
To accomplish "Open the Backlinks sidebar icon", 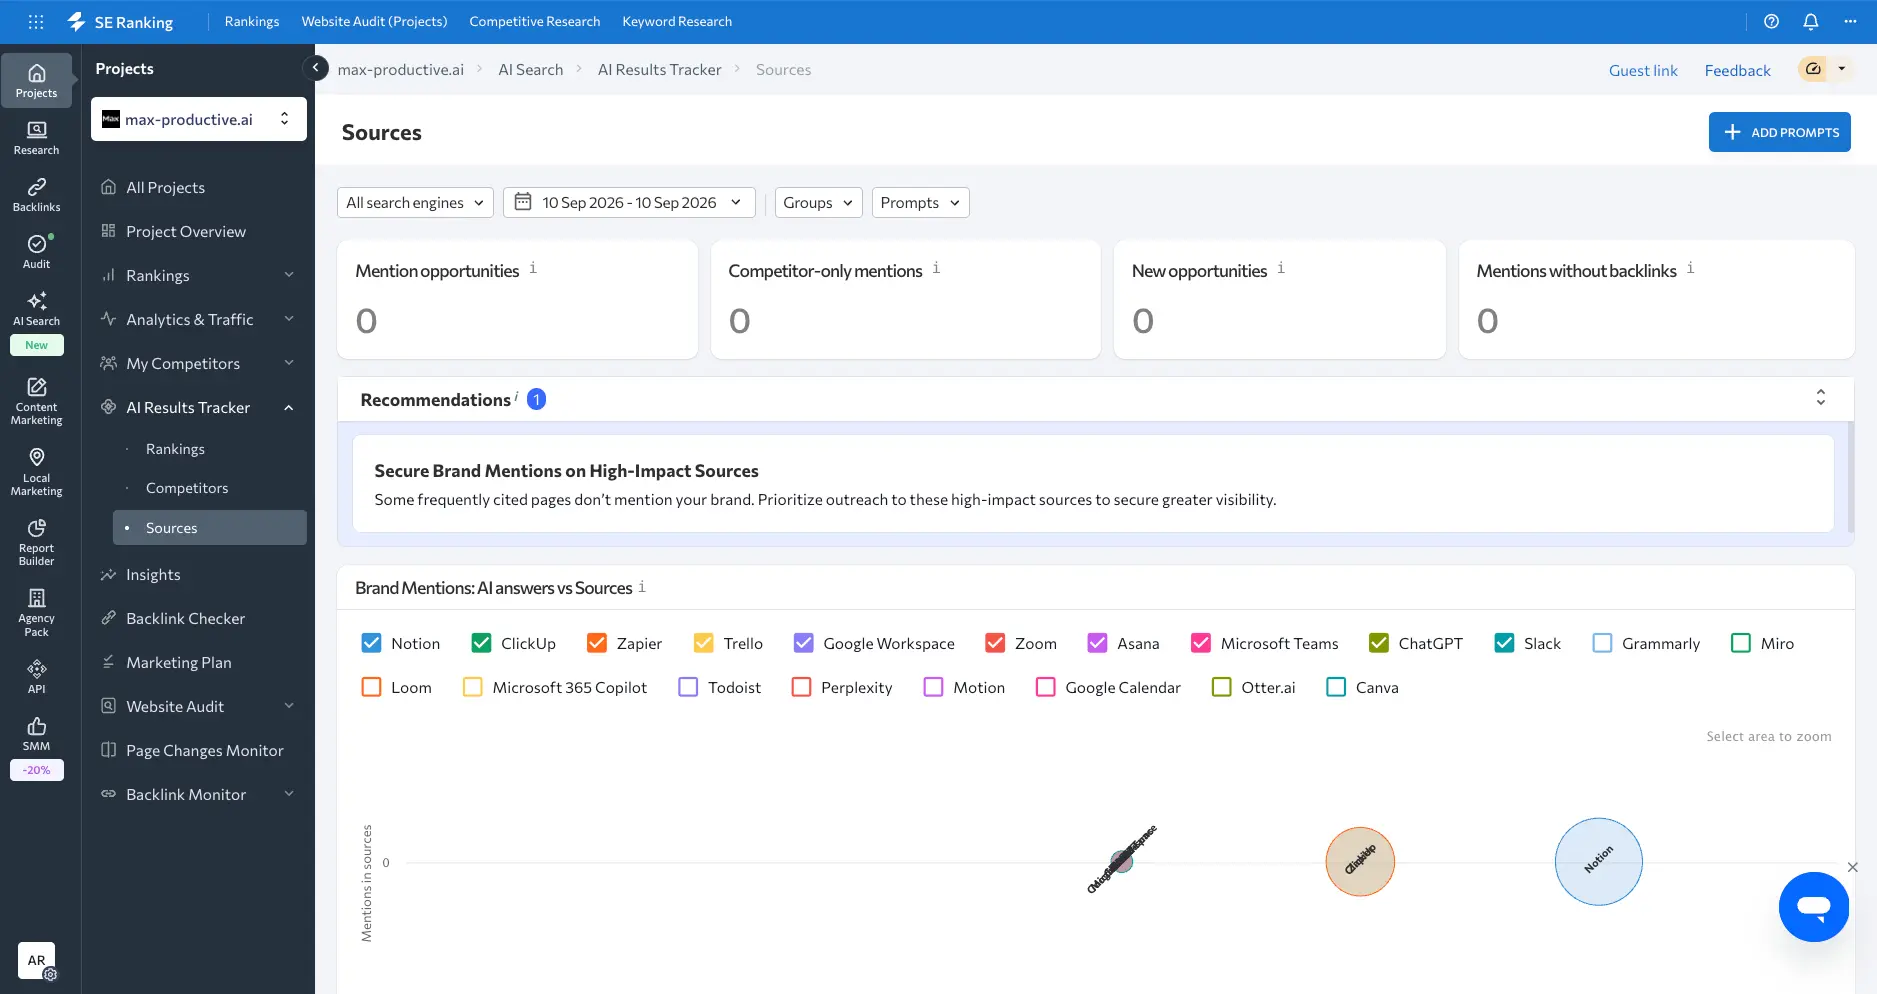I will [36, 195].
